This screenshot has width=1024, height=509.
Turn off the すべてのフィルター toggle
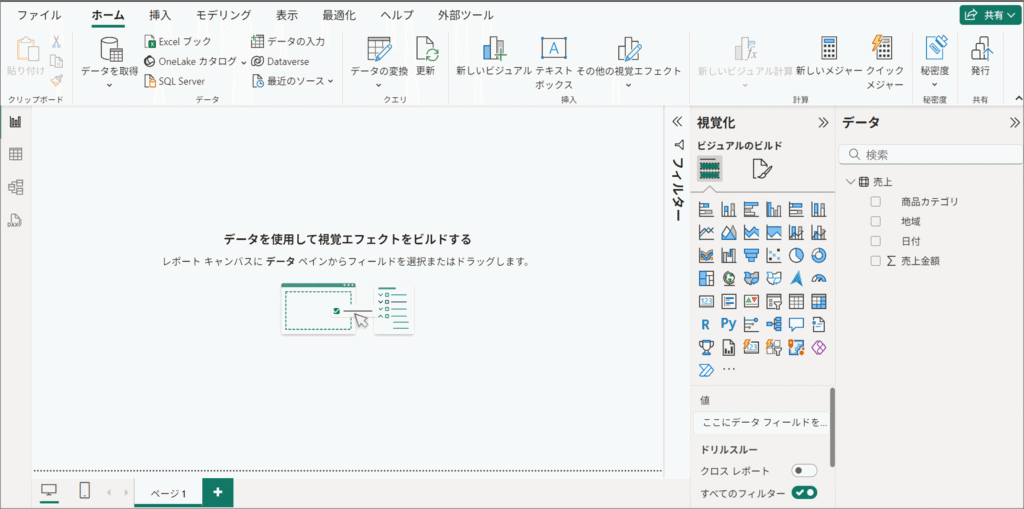coord(804,493)
